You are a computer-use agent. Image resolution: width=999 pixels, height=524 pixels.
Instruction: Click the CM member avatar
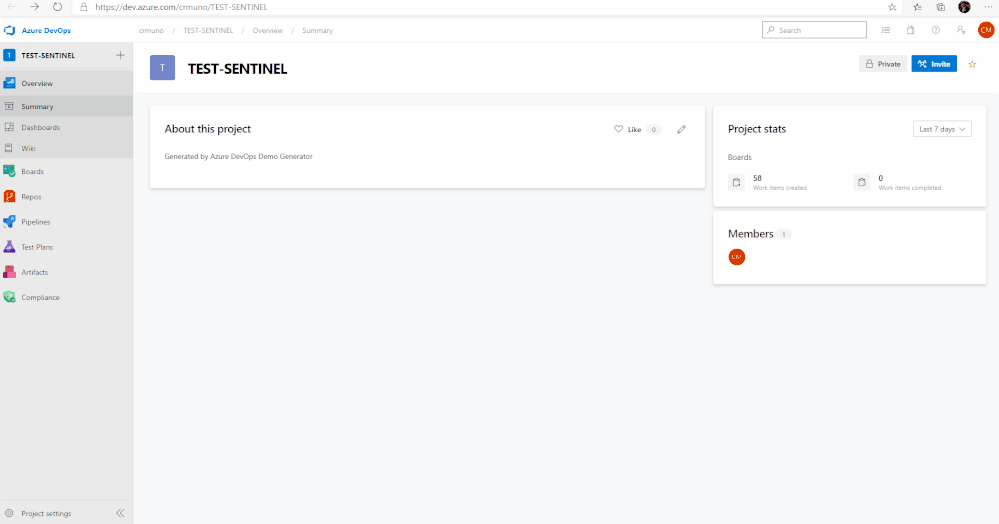click(737, 257)
